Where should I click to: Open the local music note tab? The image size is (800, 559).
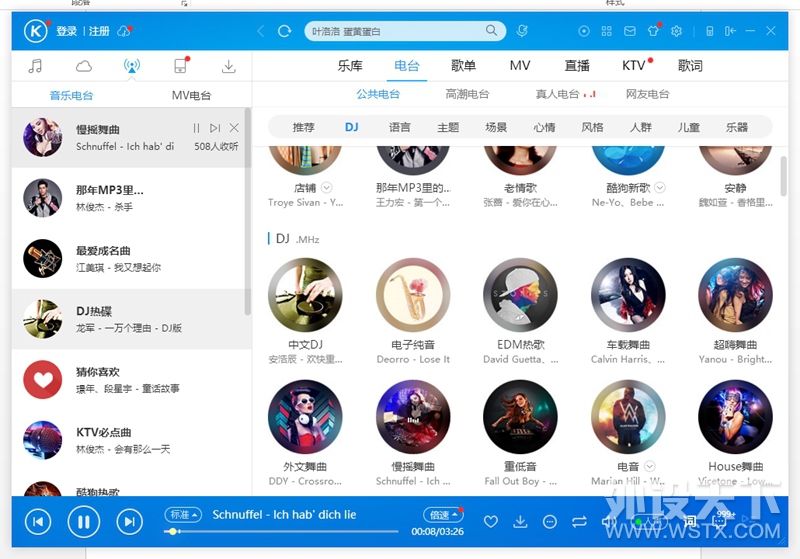click(35, 66)
